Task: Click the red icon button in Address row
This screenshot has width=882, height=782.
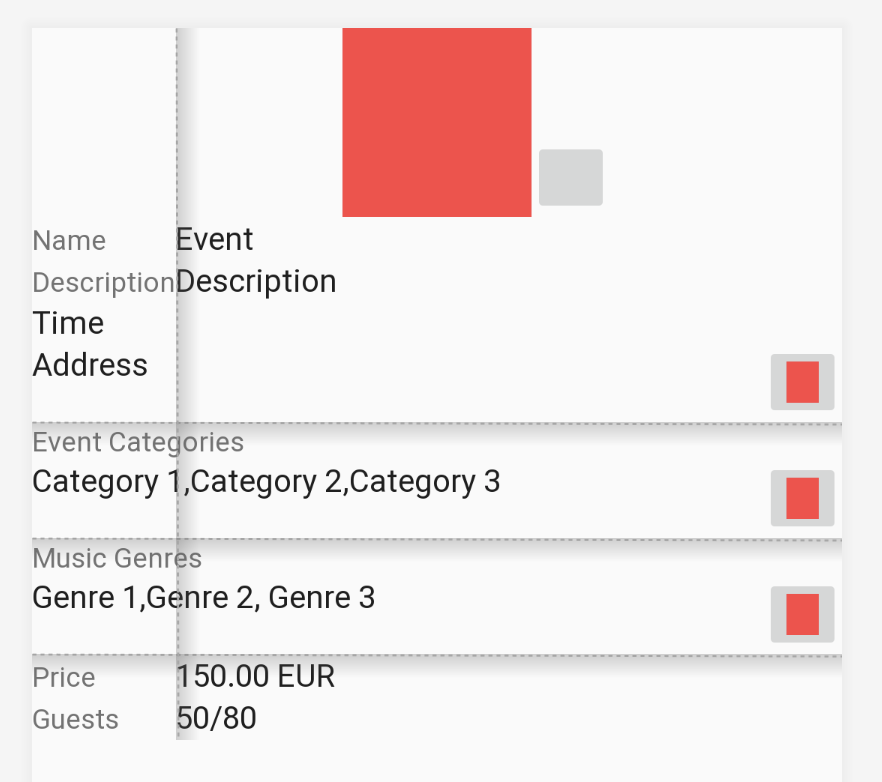Action: (x=802, y=382)
